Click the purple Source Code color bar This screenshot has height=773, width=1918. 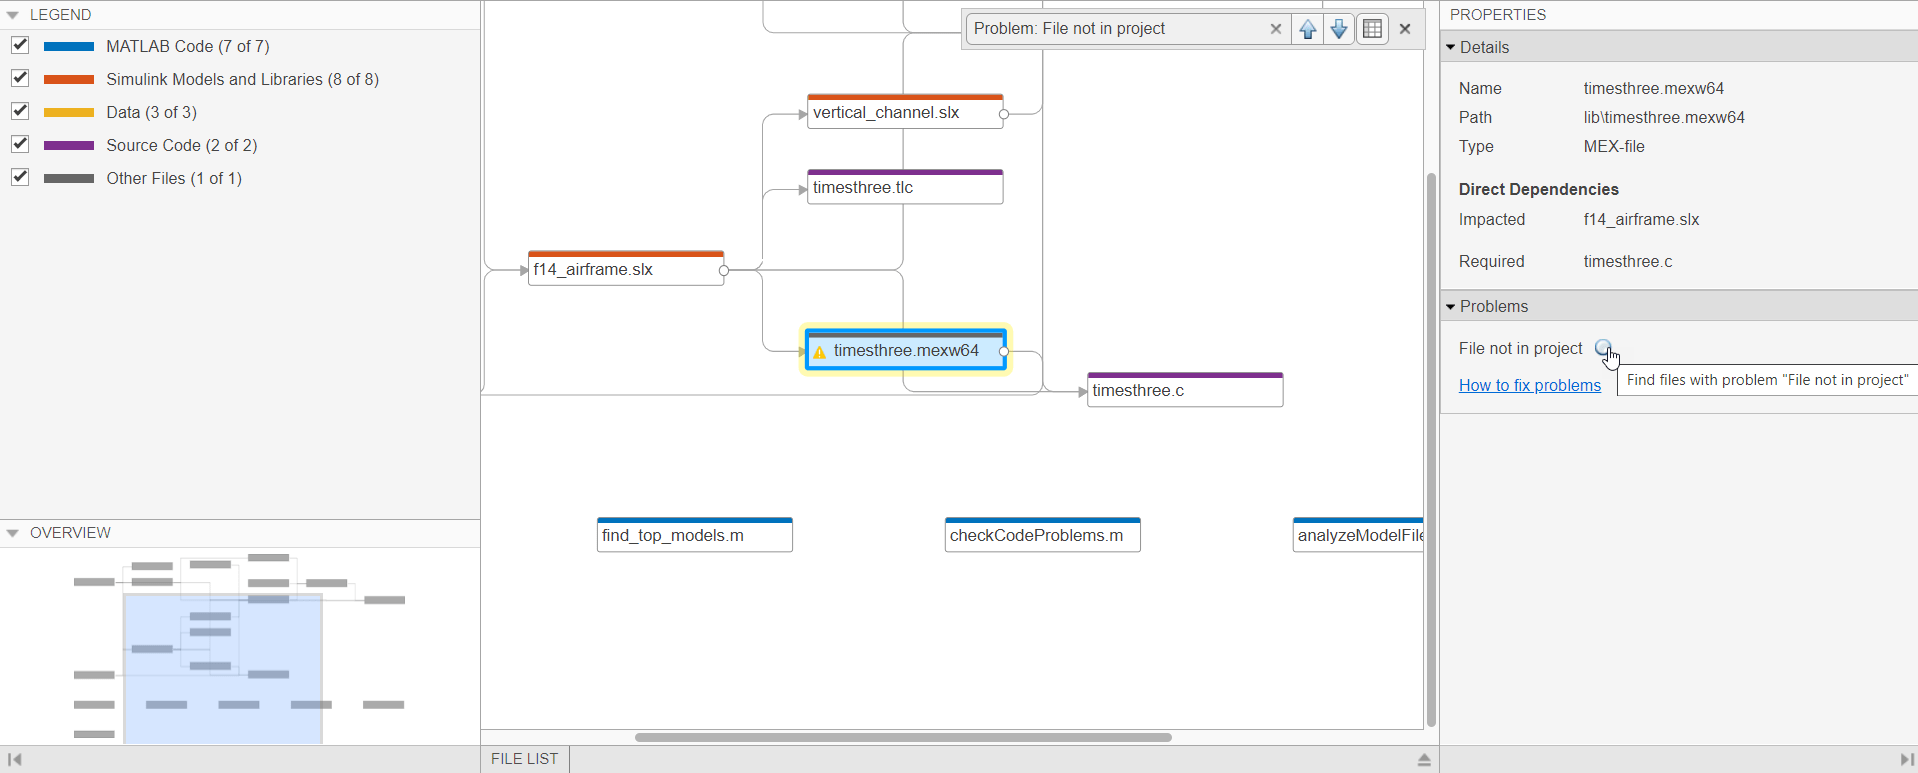point(69,145)
